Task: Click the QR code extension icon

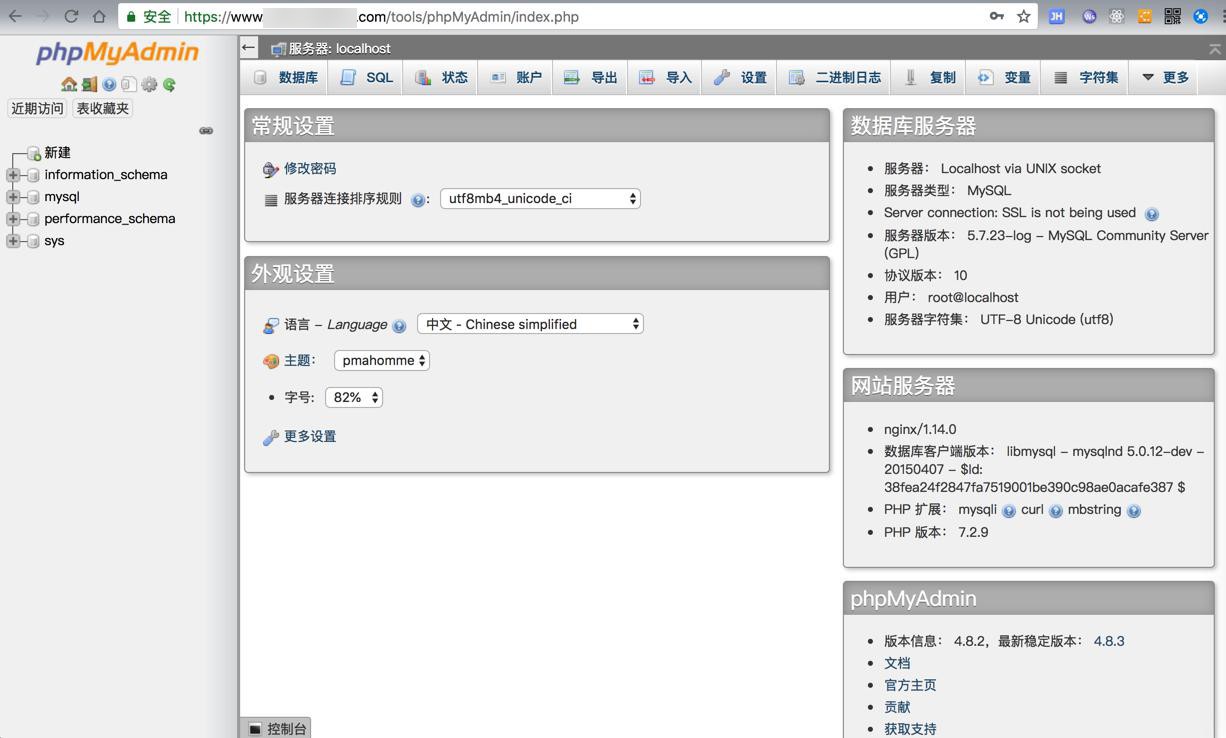Action: 1173,16
